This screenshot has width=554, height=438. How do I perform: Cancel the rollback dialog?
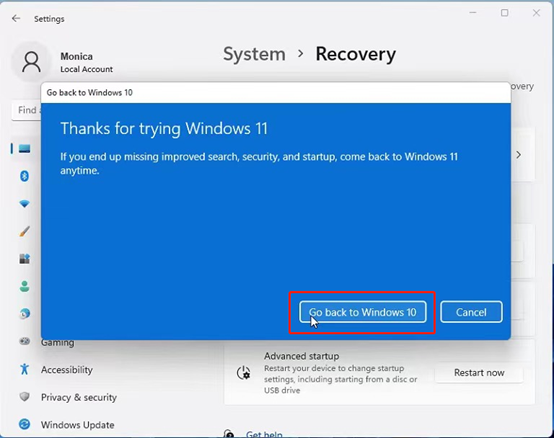(x=471, y=312)
